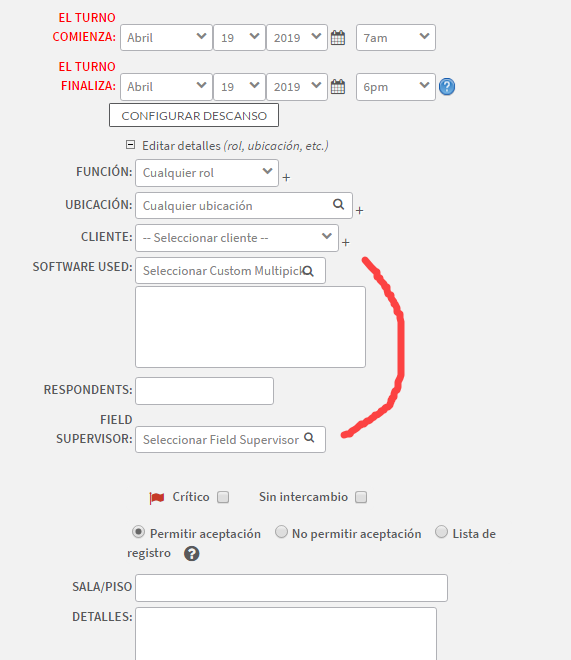This screenshot has height=660, width=571.
Task: Click the blue help icon beside 6pm
Action: (x=447, y=87)
